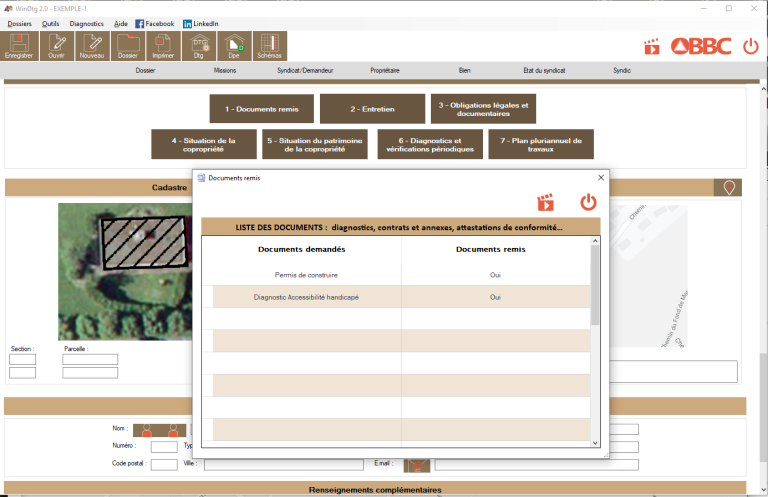Click the map location pin icon
This screenshot has height=497, width=768.
click(x=729, y=188)
